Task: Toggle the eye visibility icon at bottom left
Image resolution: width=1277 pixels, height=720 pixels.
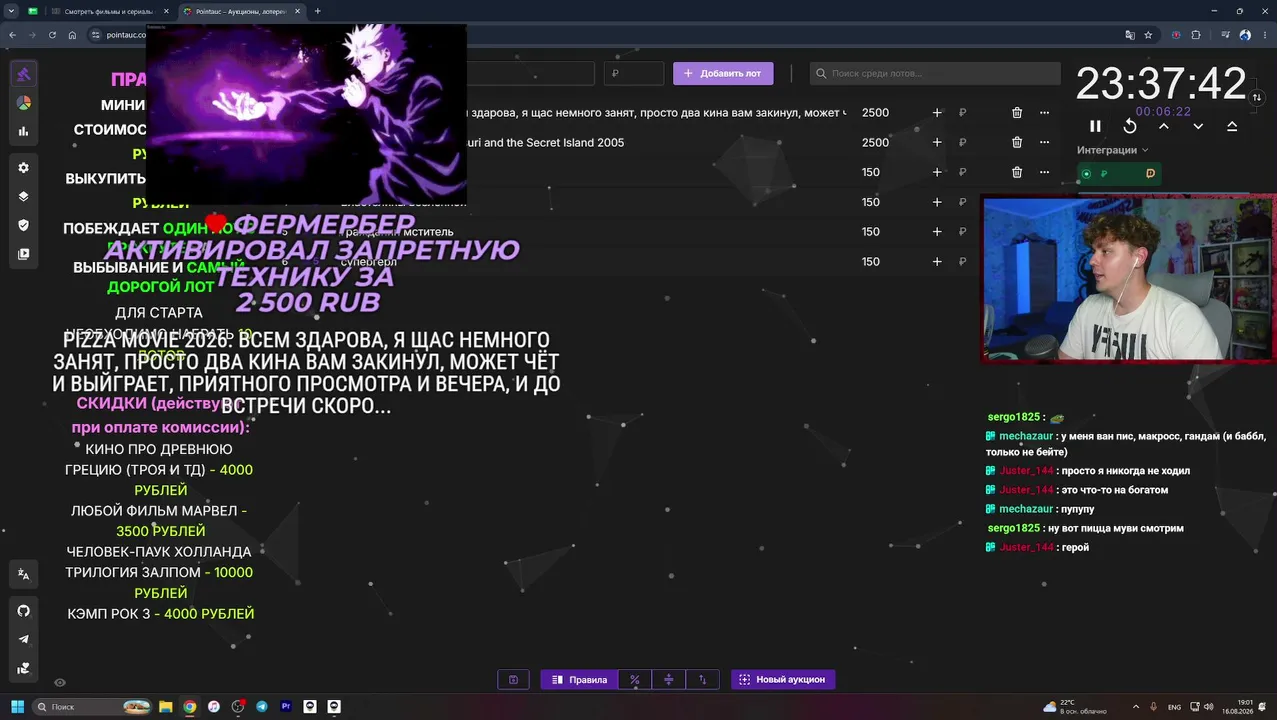Action: click(x=60, y=682)
